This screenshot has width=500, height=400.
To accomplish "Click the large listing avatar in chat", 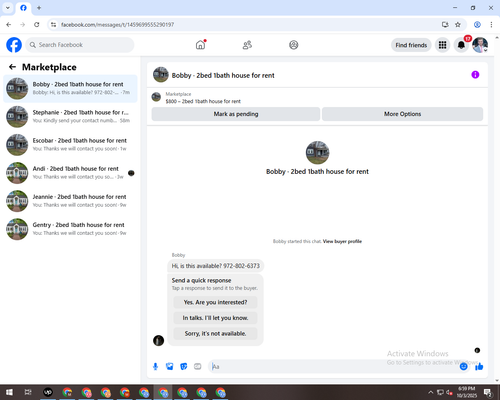I will 317,153.
